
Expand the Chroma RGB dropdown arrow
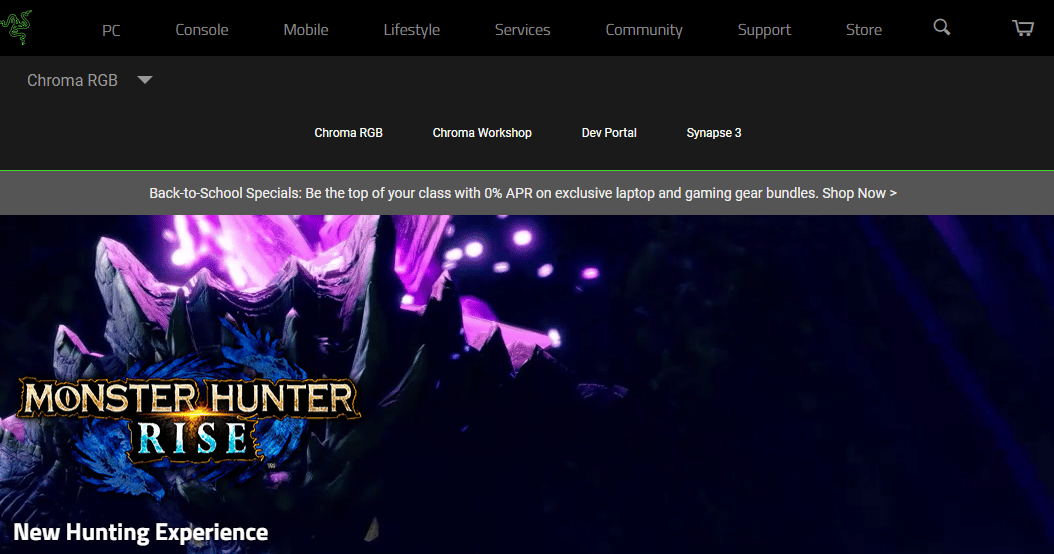click(x=145, y=80)
